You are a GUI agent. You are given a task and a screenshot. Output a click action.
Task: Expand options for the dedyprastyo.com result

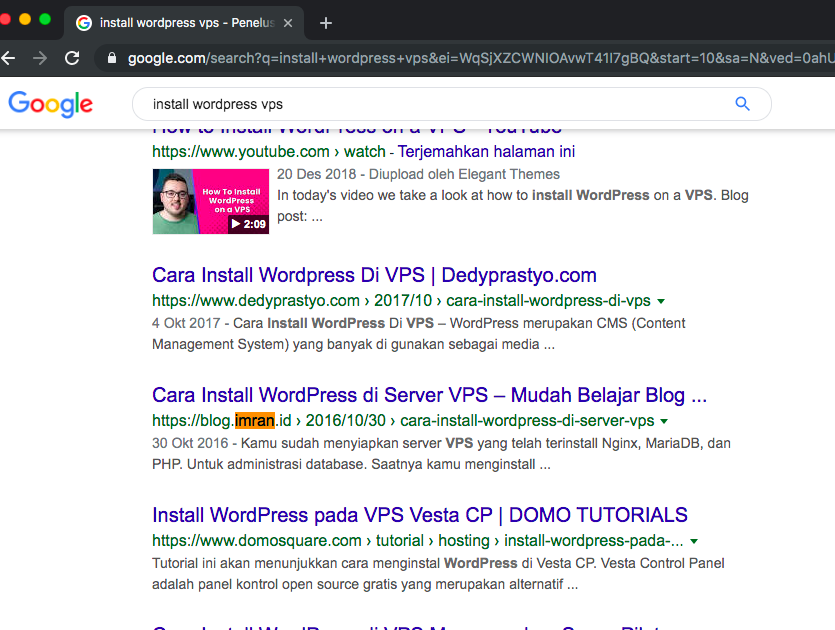(660, 300)
